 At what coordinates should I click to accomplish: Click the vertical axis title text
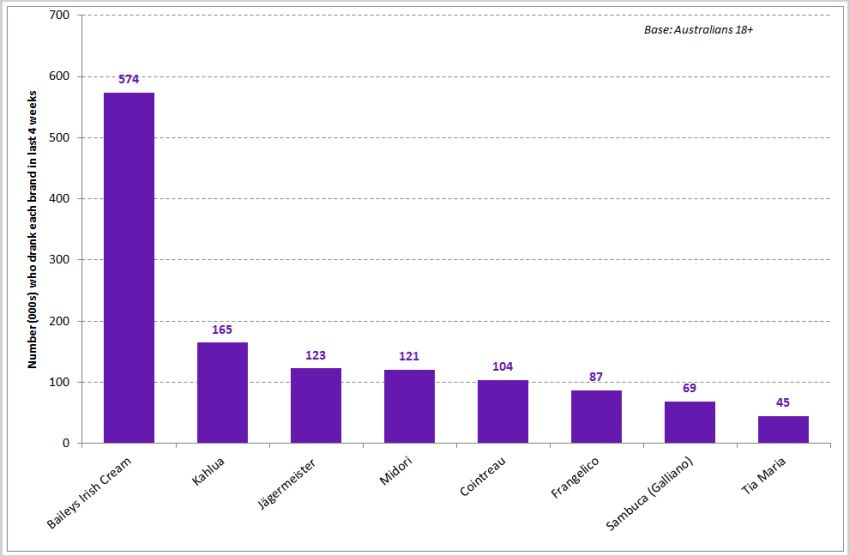[33, 230]
